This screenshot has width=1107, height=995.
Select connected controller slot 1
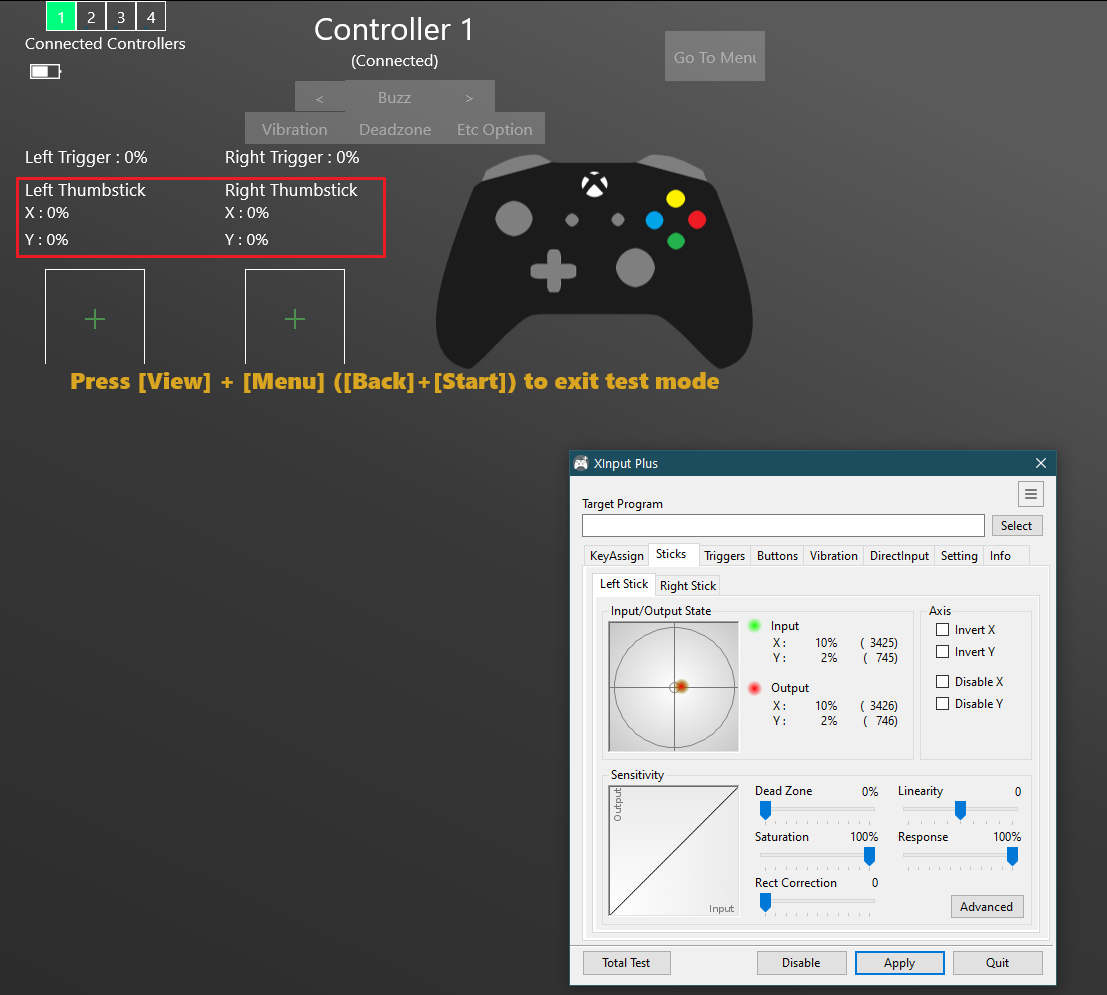click(61, 17)
